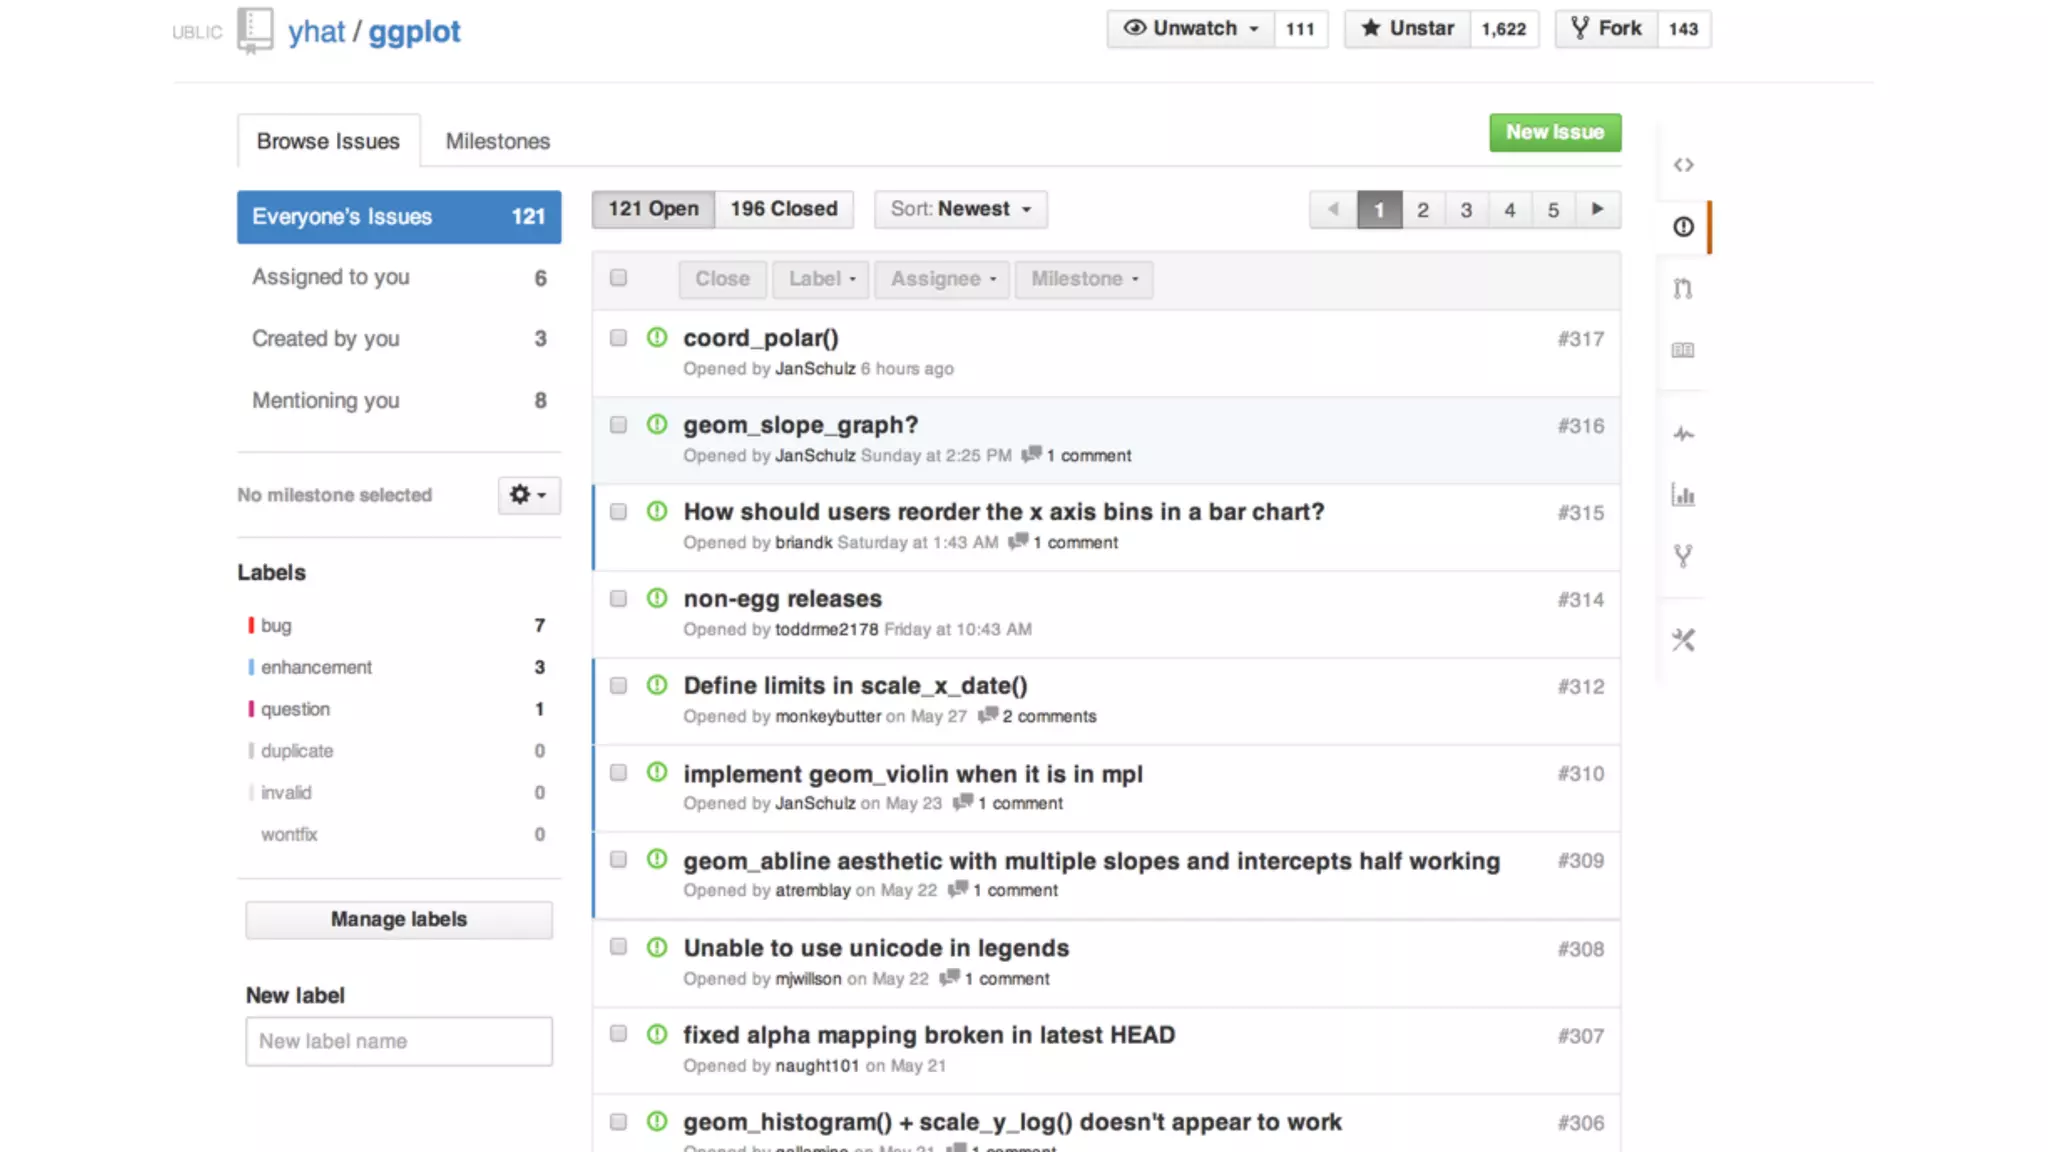Click the Manage labels button
This screenshot has height=1152, width=2048.
coord(398,919)
